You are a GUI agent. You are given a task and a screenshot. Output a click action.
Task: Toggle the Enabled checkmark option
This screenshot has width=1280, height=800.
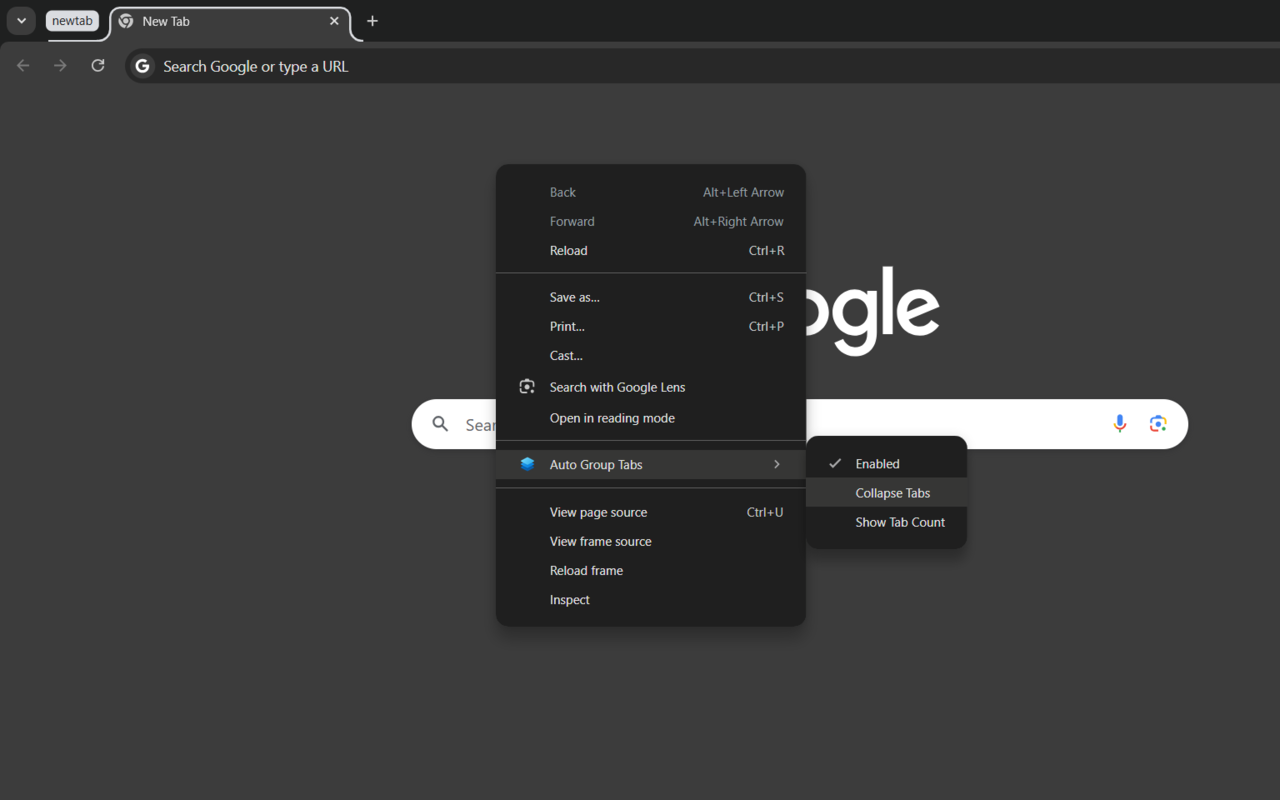887,464
